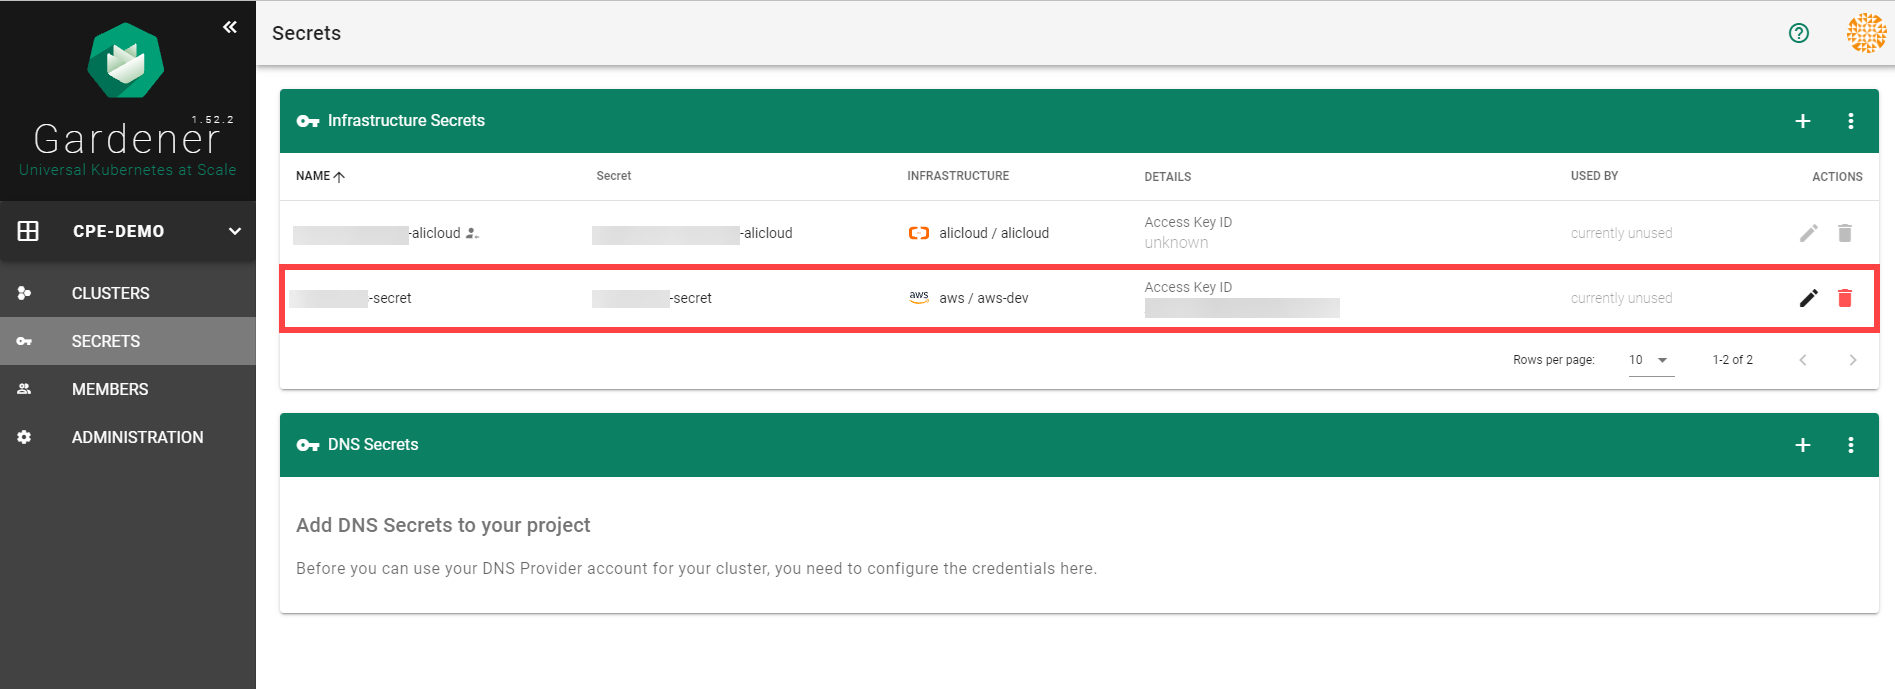Screen dimensions: 1895x689
Task: Edit the alicloud secret
Action: point(1808,233)
